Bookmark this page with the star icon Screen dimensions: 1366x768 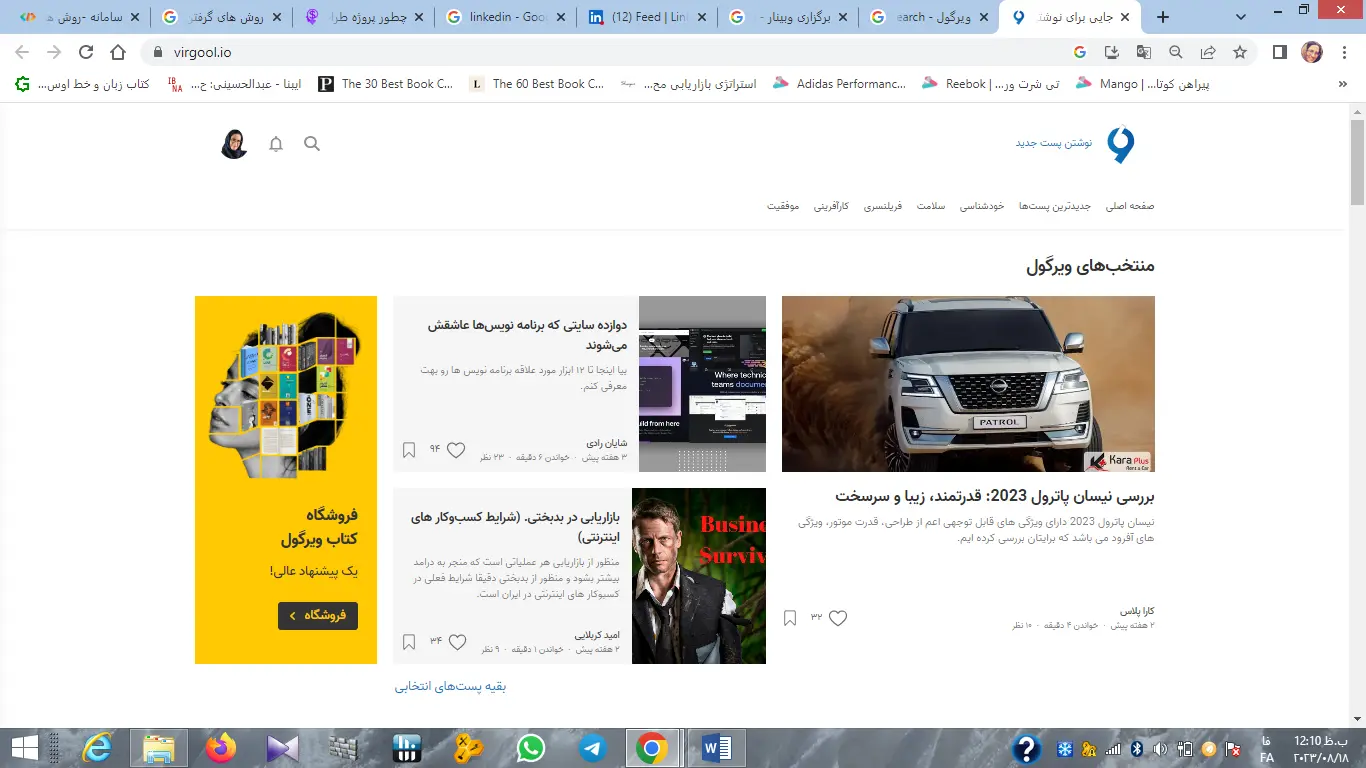1240,52
